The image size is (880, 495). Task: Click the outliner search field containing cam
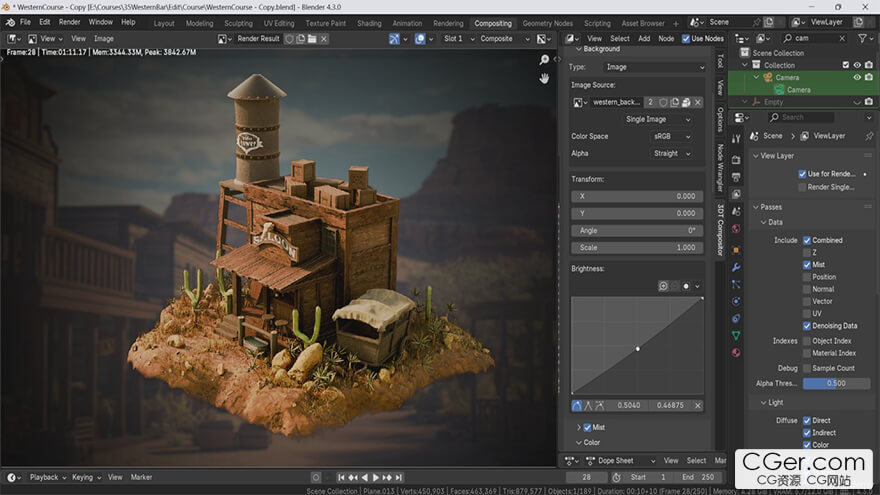[x=814, y=38]
